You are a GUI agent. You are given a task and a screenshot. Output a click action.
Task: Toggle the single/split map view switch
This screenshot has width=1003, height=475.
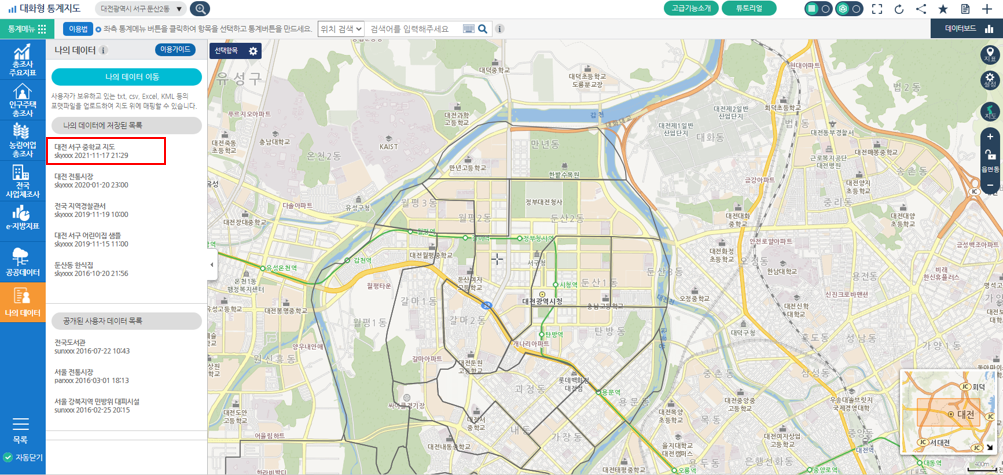coord(819,9)
